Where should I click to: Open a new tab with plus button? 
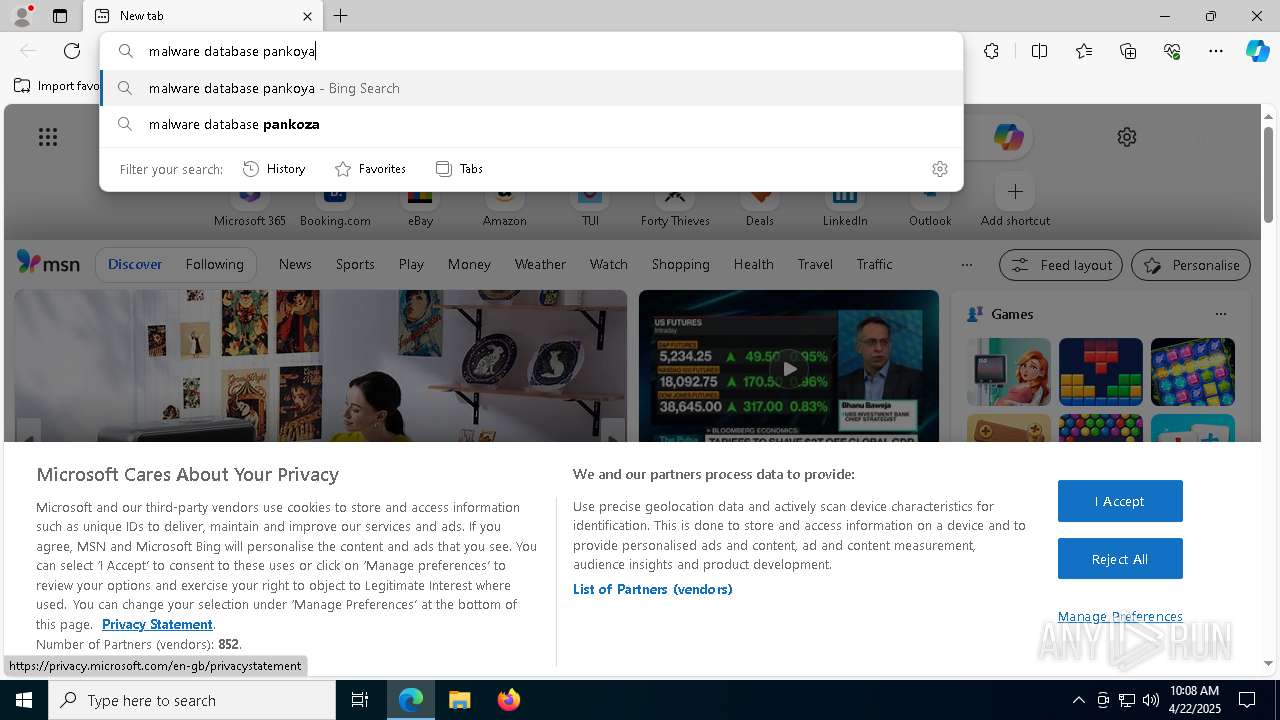click(x=341, y=16)
